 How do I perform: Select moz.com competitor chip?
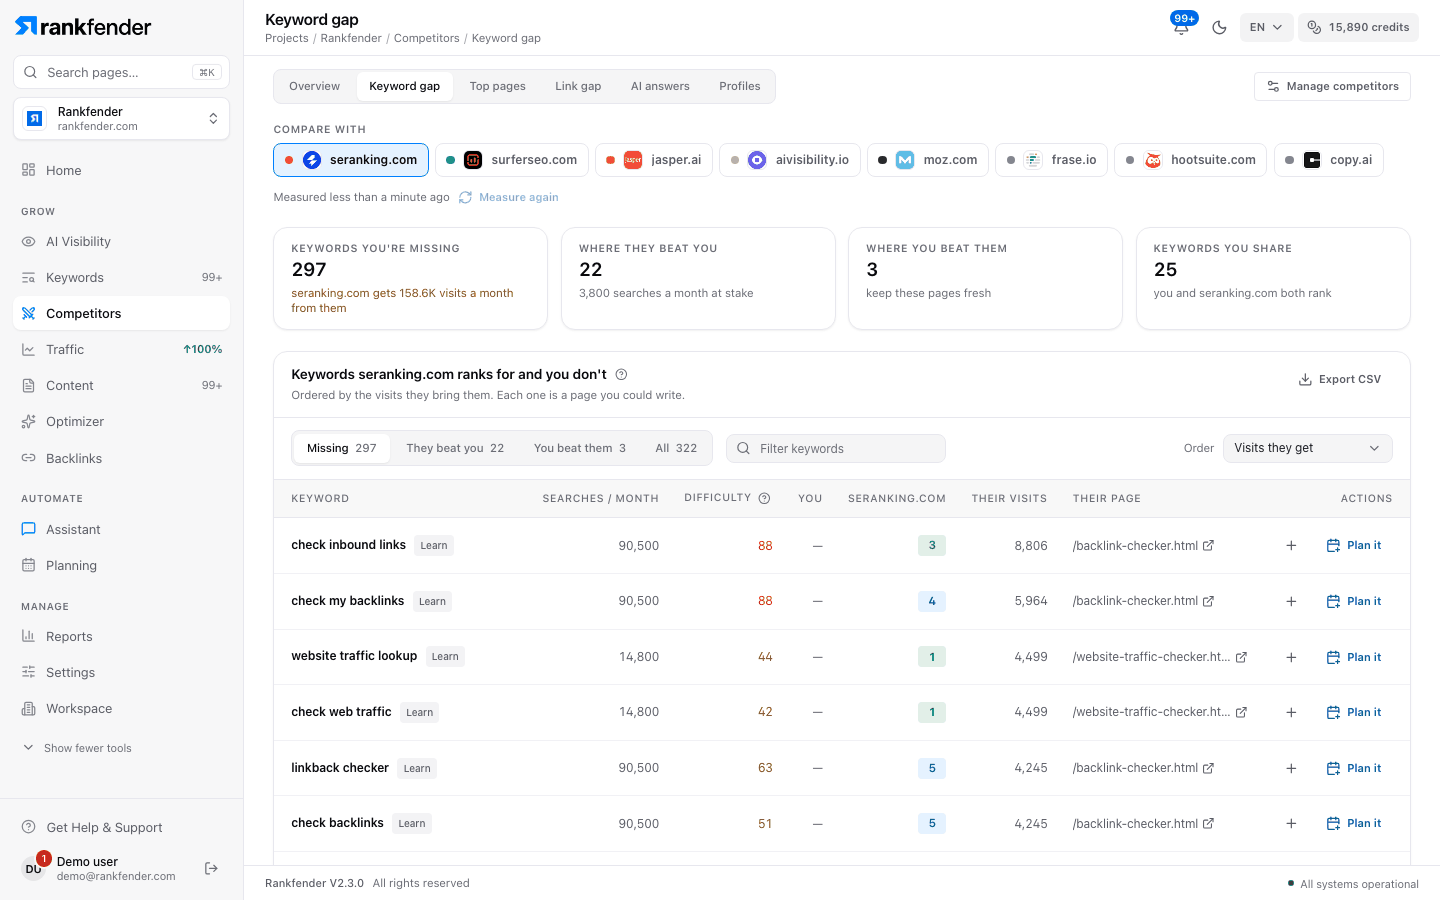927,160
